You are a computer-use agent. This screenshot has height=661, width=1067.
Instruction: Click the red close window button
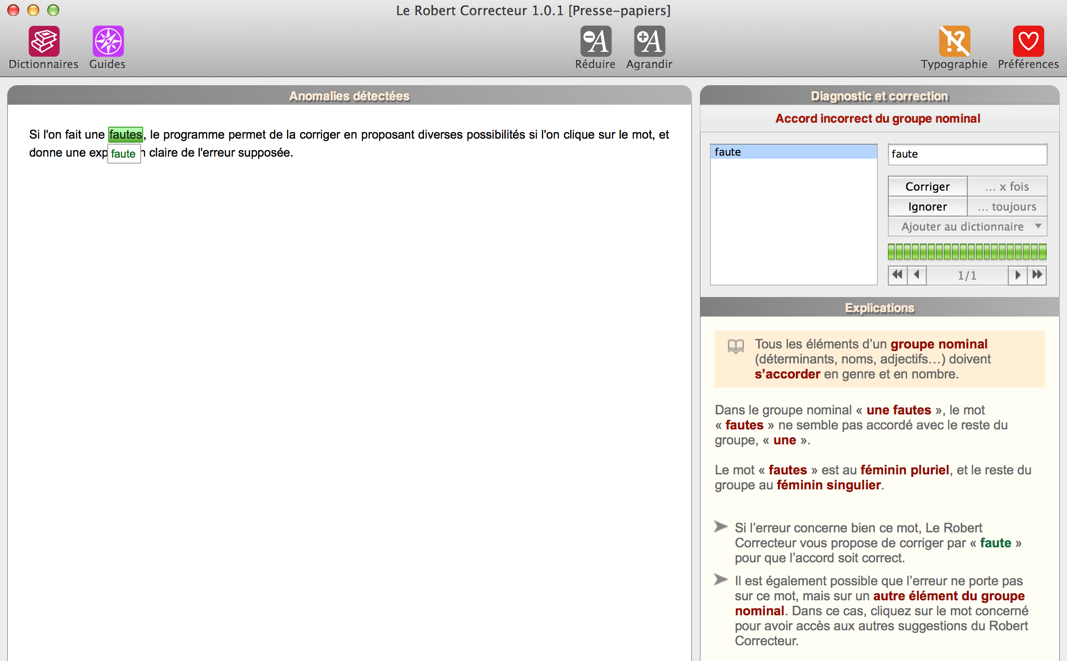click(13, 10)
